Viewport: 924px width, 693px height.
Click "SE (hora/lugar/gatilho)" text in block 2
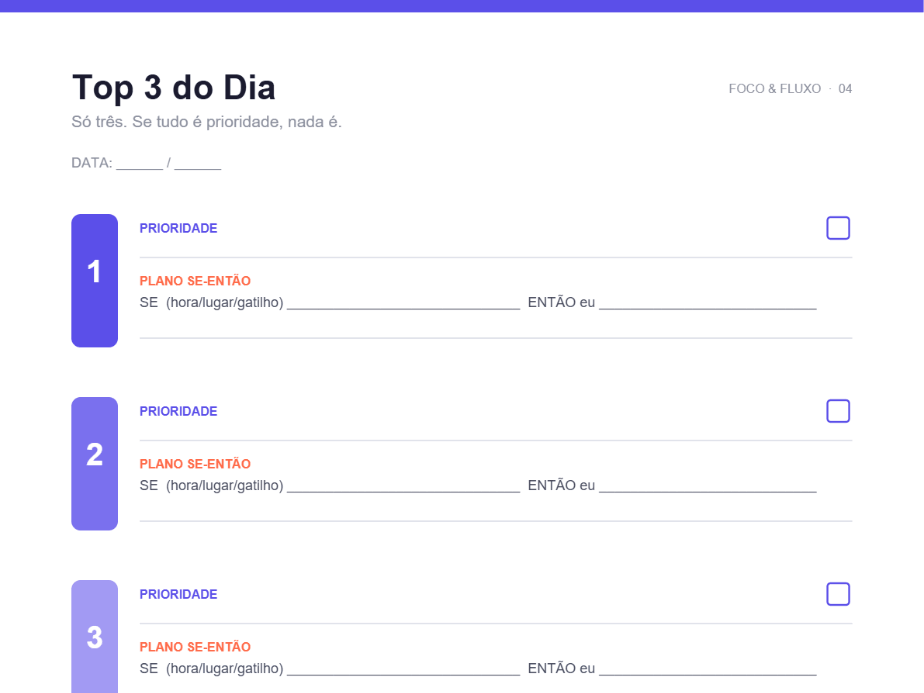[212, 486]
